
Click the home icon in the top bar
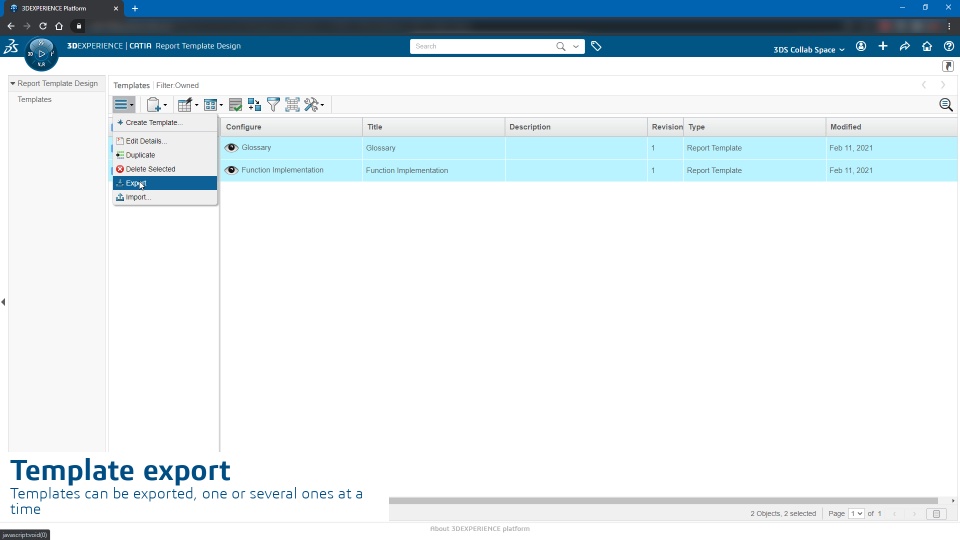click(x=927, y=47)
